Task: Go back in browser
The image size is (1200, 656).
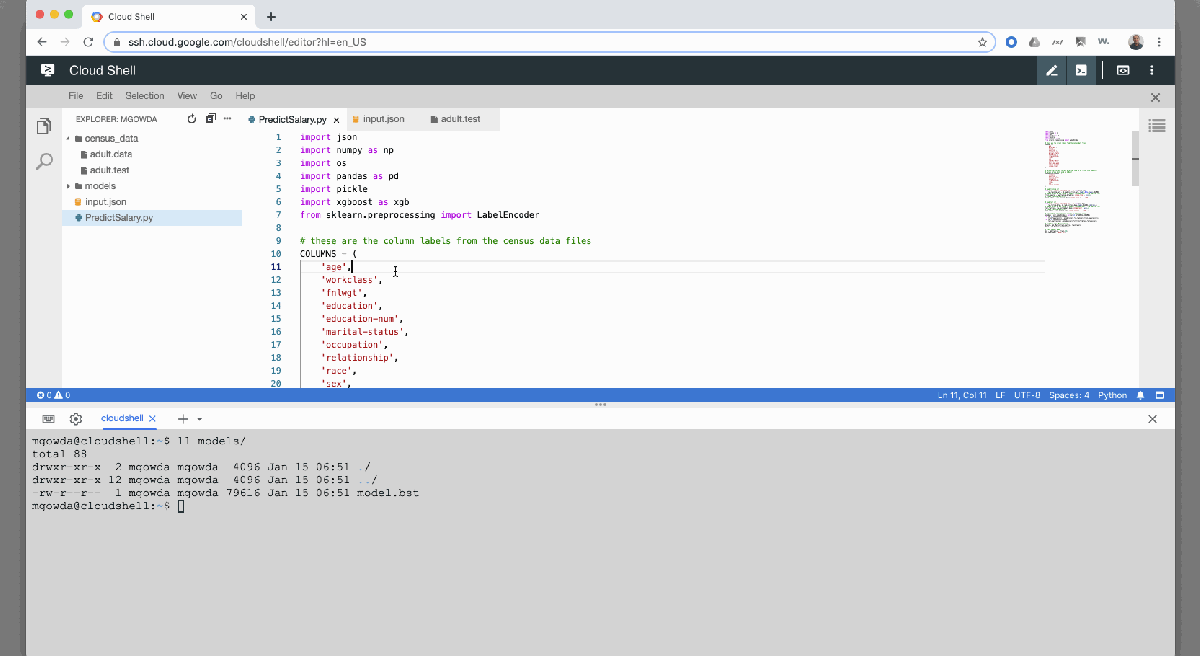Action: pyautogui.click(x=42, y=42)
